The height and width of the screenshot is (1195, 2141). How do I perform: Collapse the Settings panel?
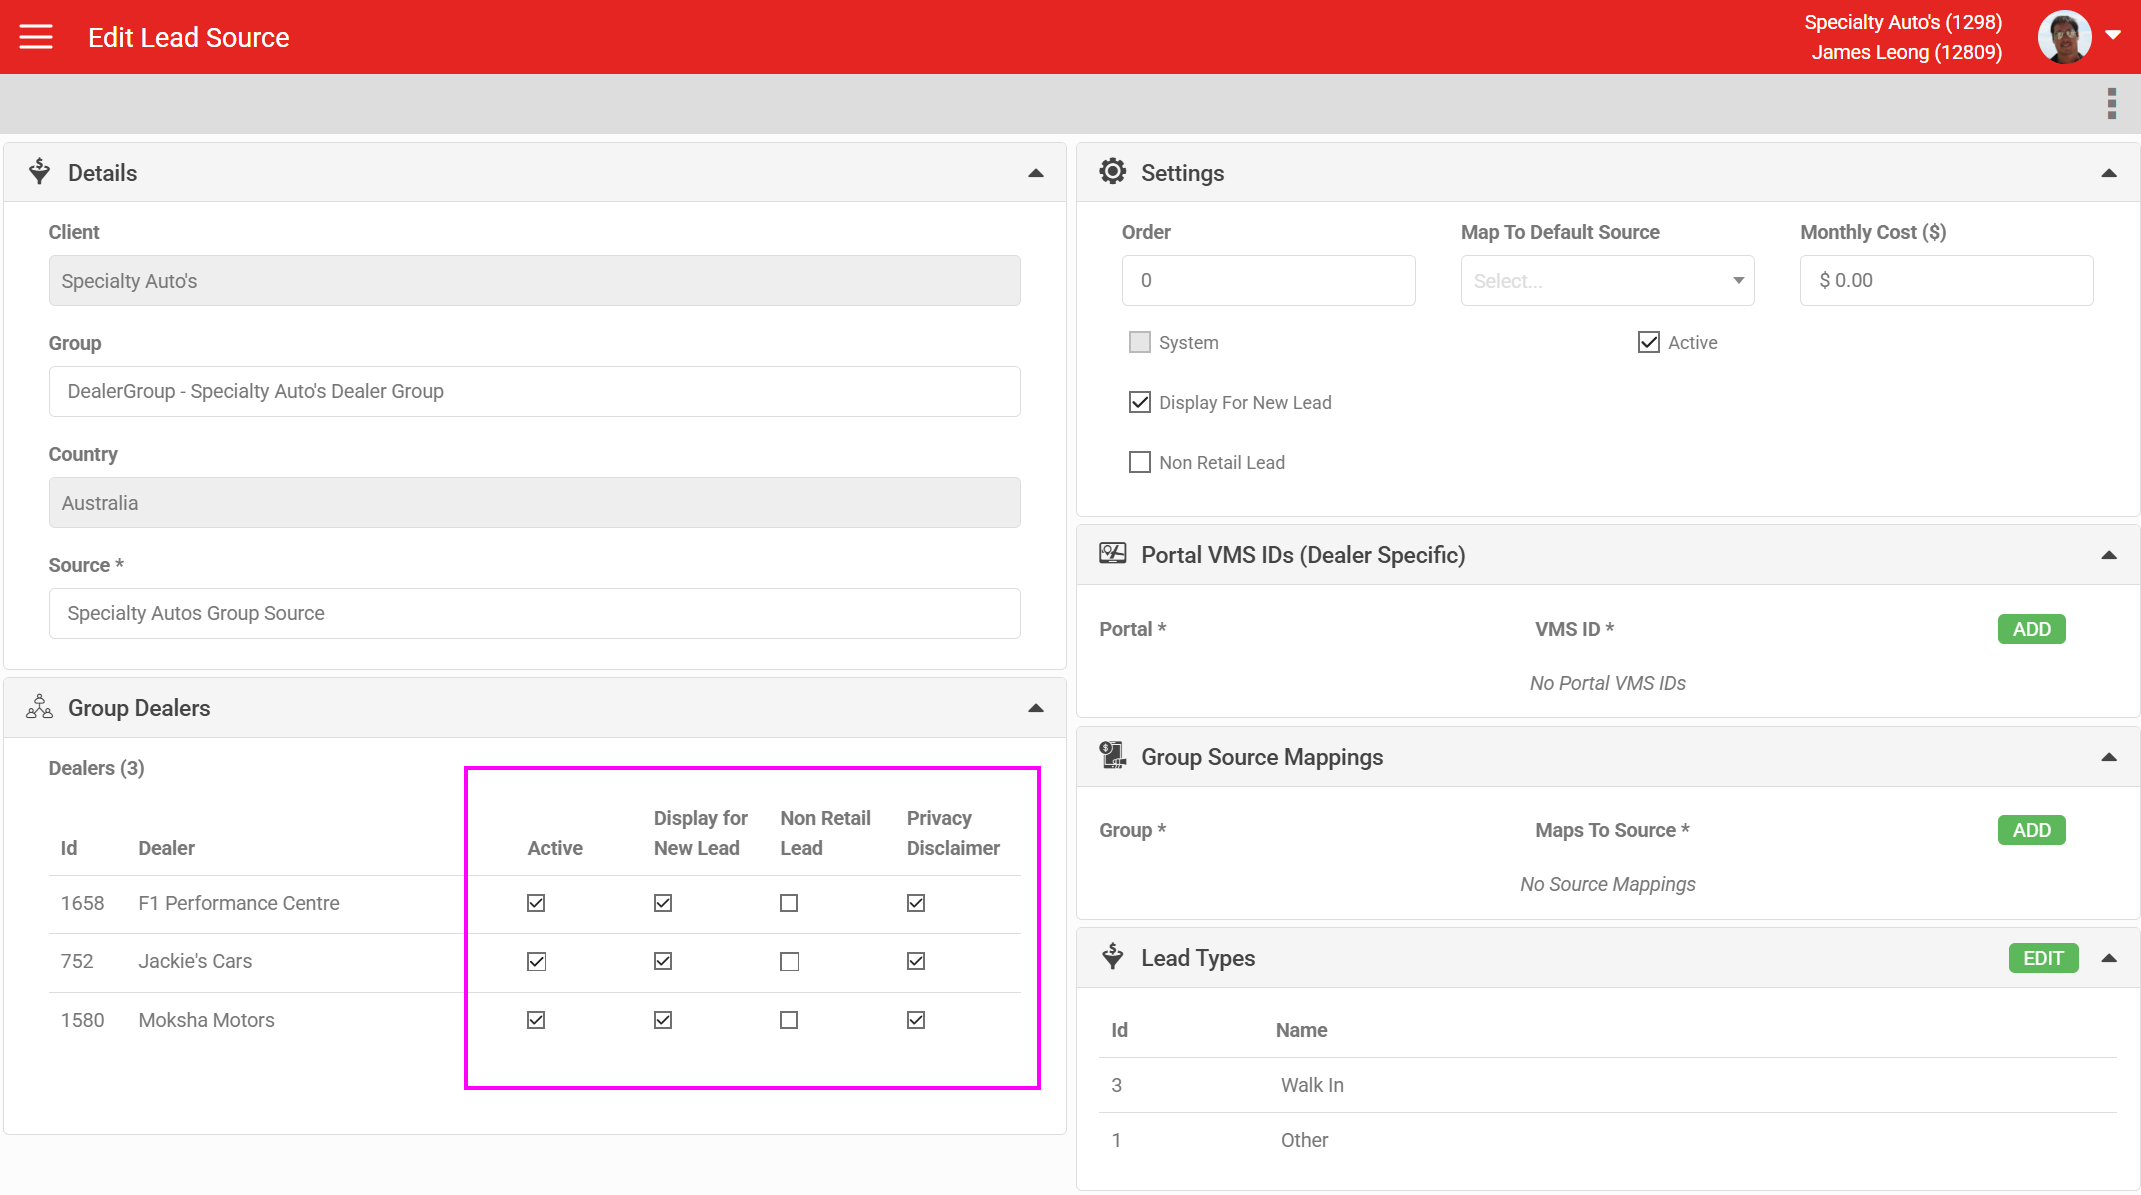tap(2109, 173)
